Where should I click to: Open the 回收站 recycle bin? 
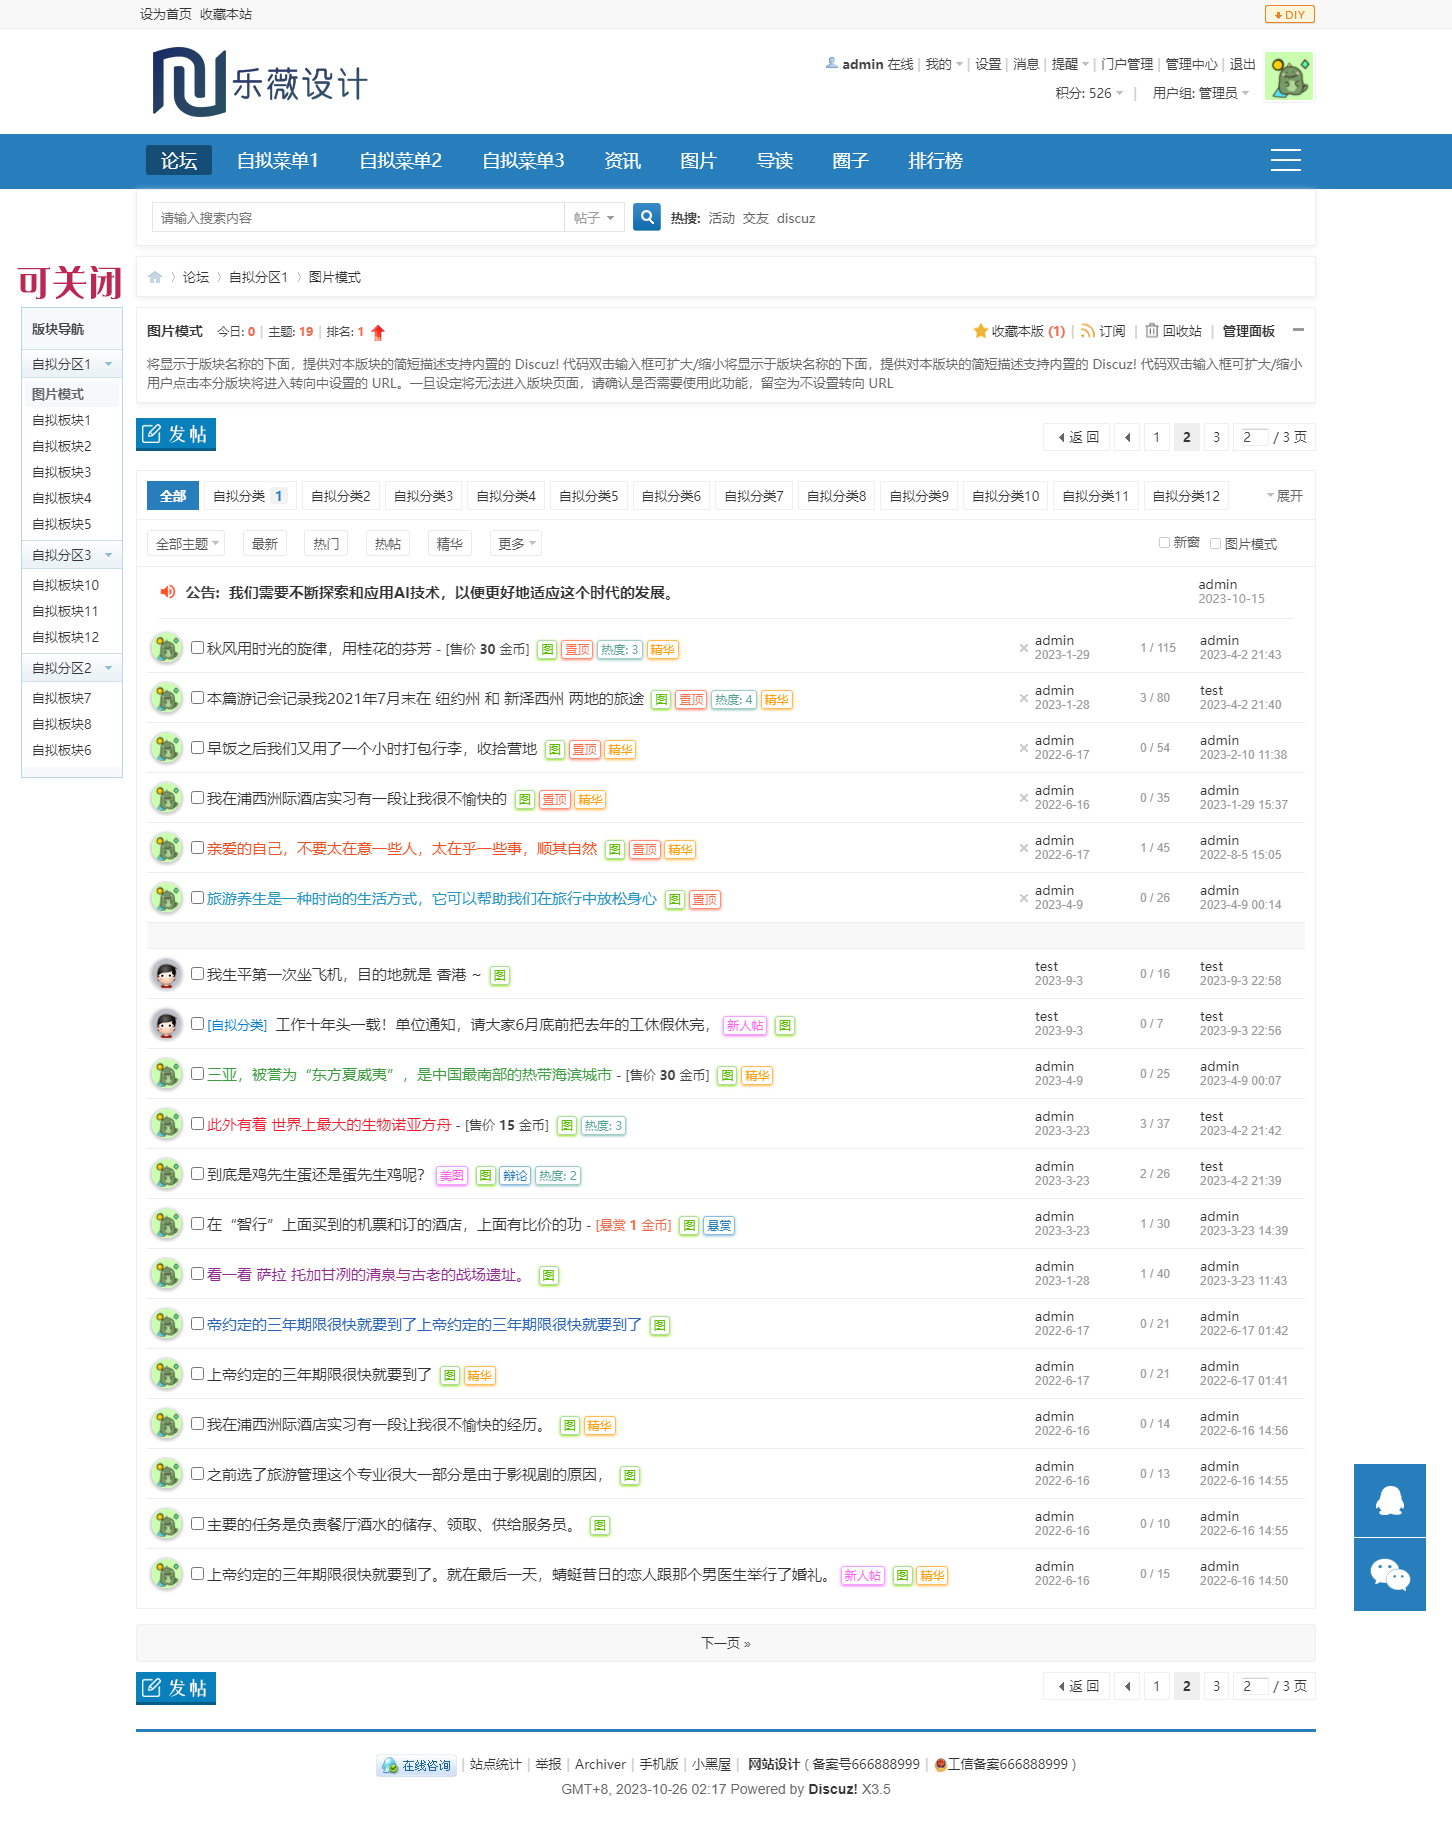tap(1173, 331)
